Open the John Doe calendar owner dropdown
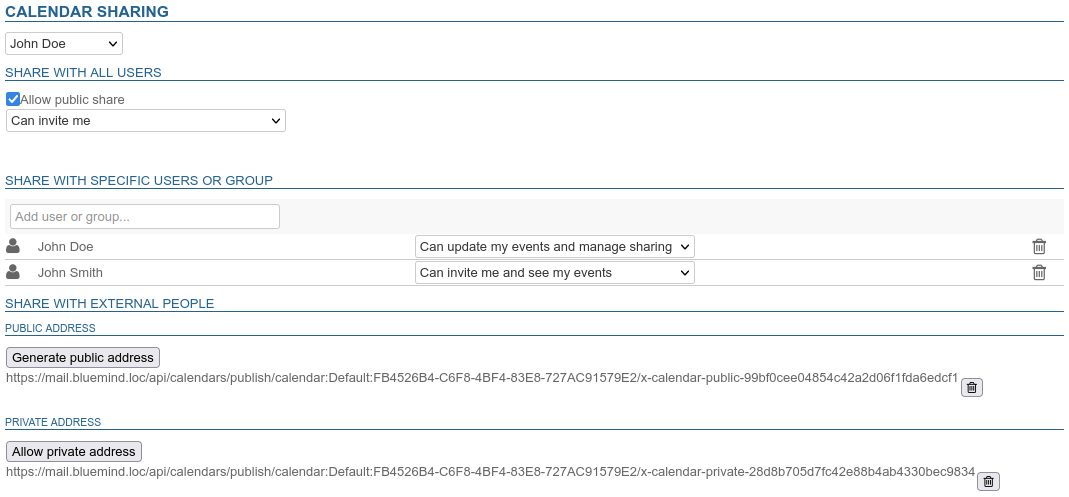The height and width of the screenshot is (497, 1069). [x=64, y=44]
